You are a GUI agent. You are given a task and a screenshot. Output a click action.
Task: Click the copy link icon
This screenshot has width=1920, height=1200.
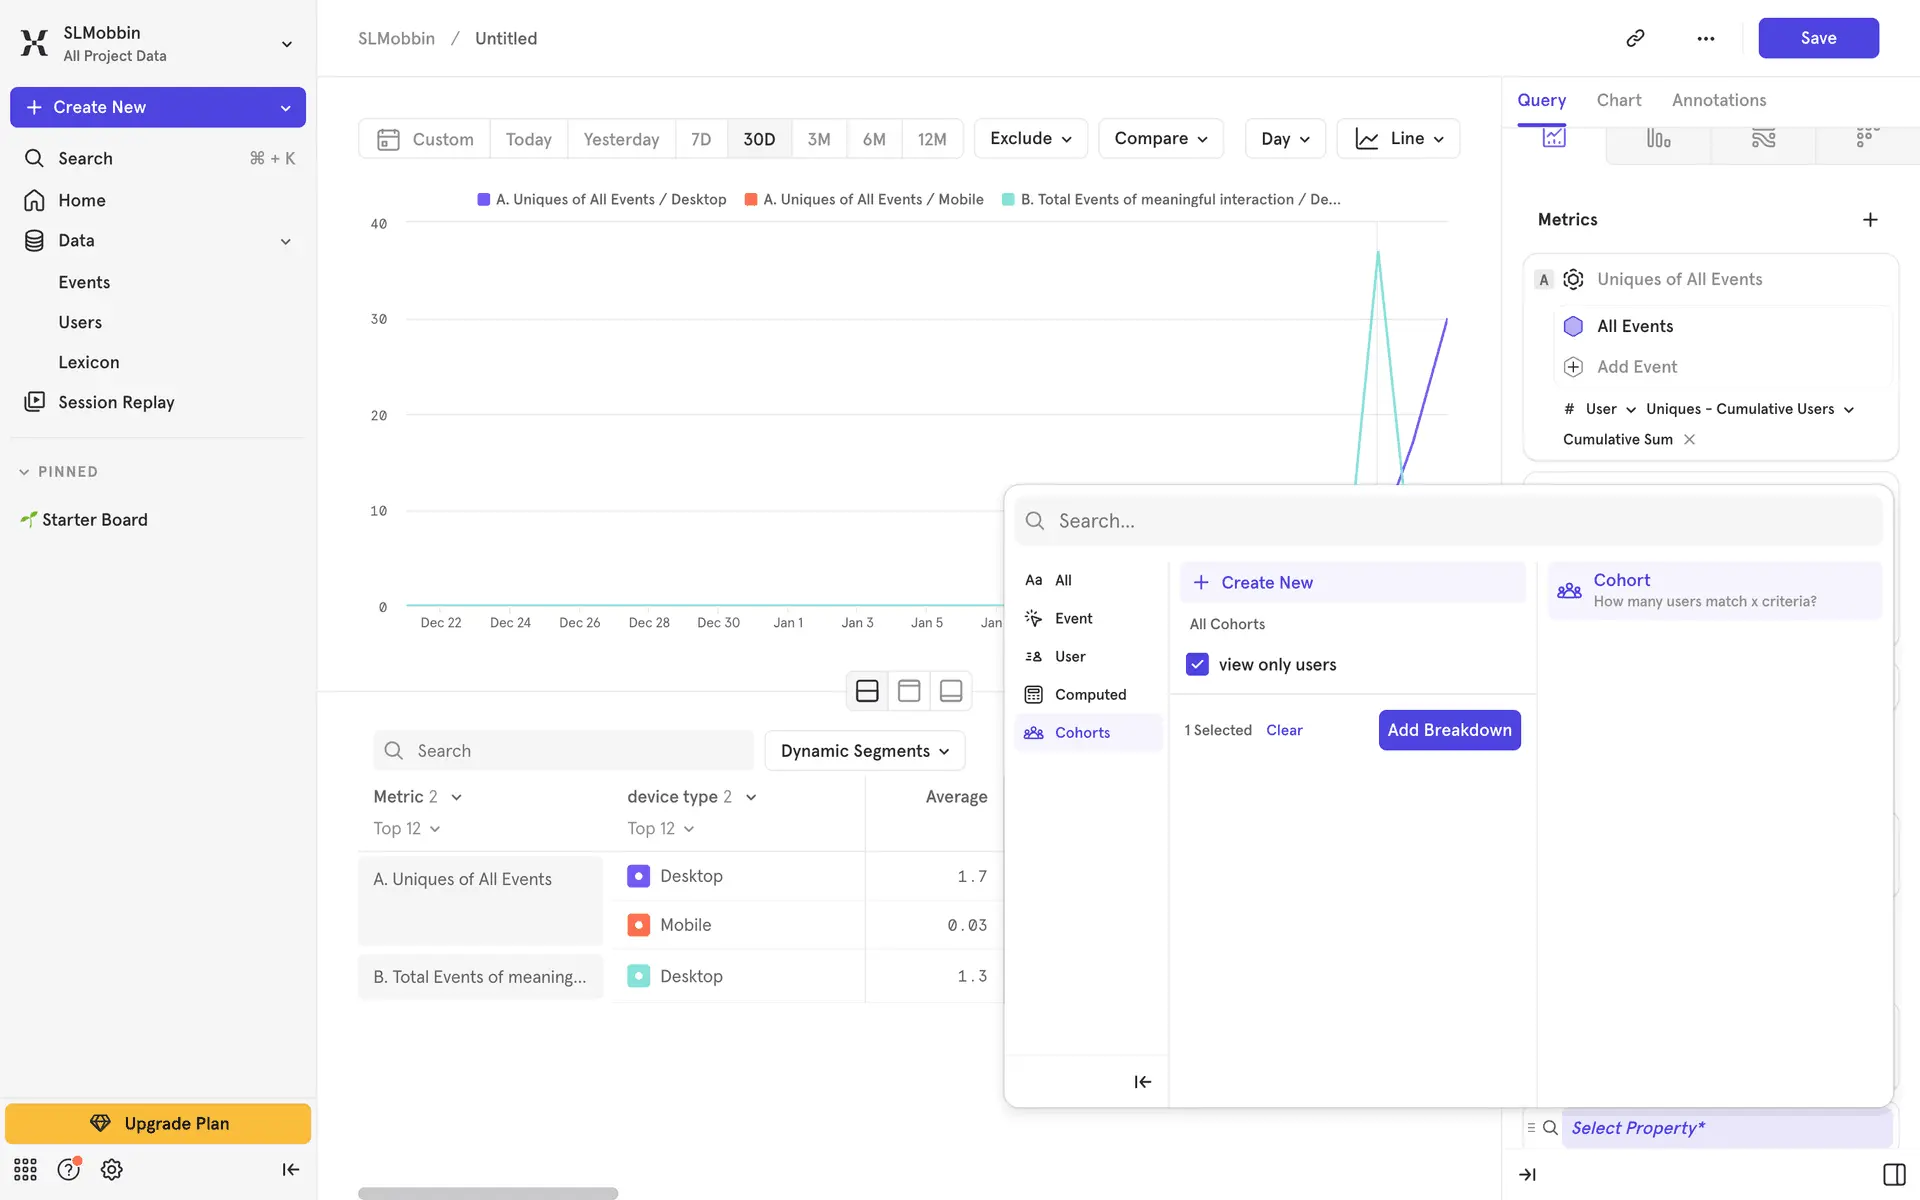click(x=1635, y=38)
